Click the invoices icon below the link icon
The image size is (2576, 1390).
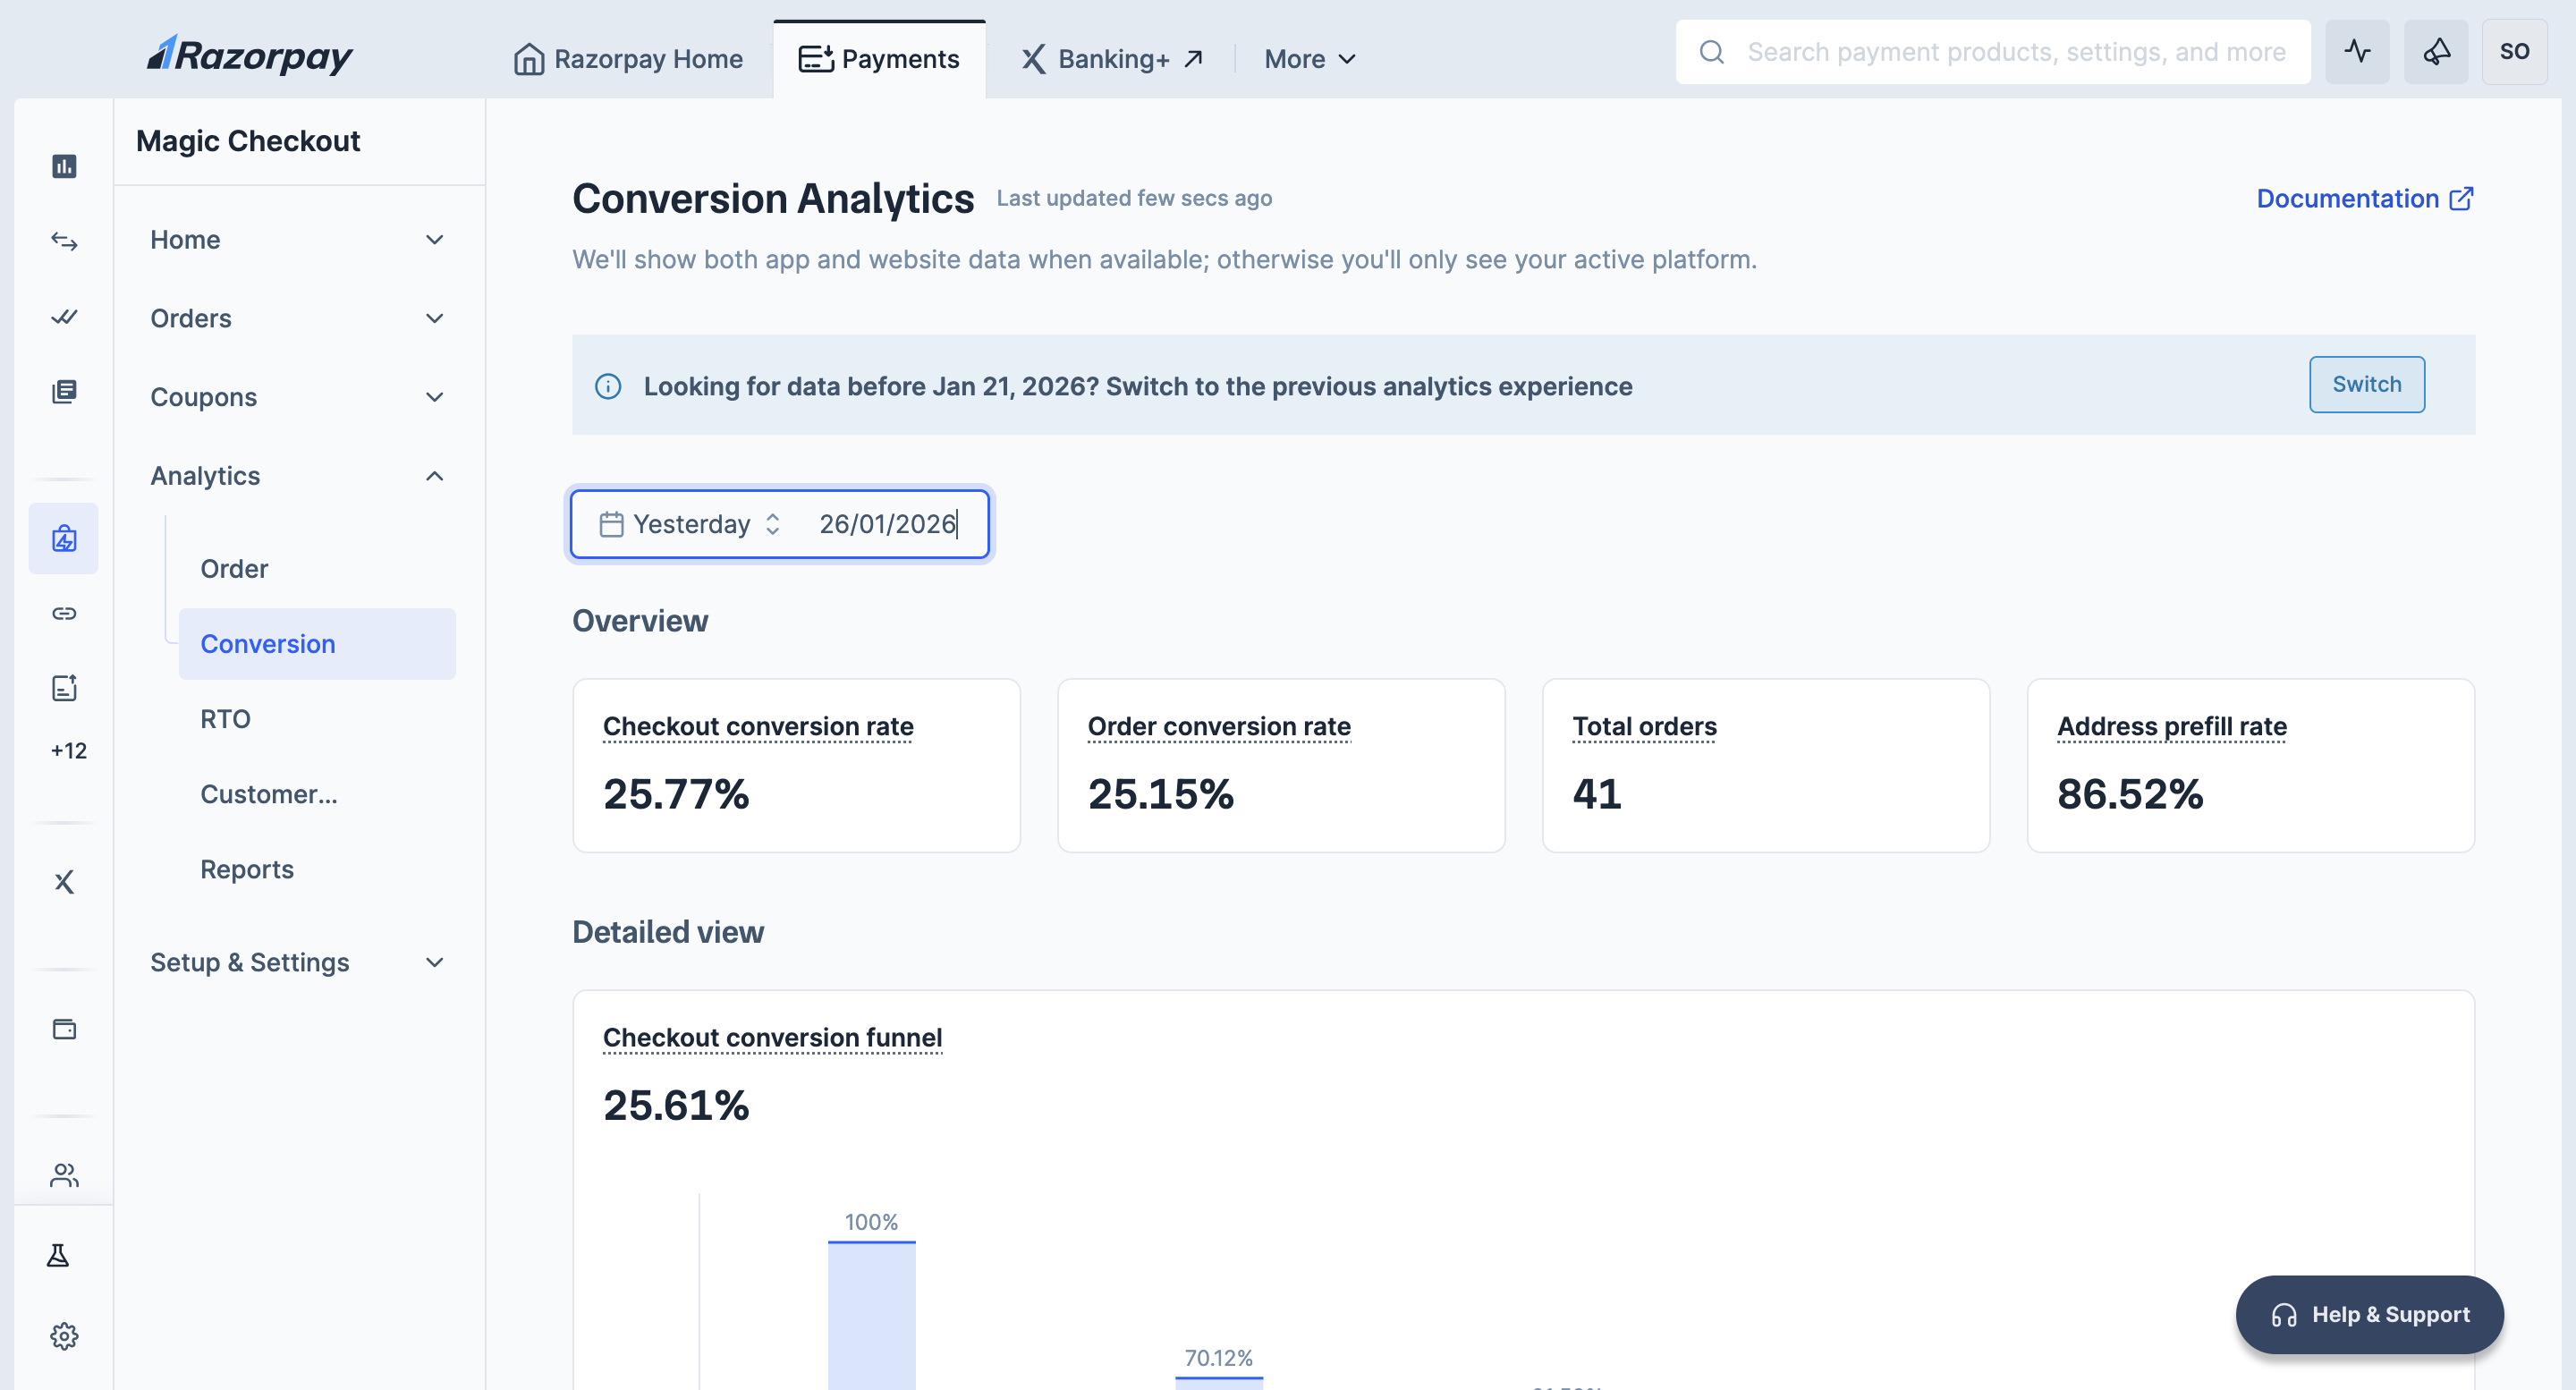(x=64, y=688)
